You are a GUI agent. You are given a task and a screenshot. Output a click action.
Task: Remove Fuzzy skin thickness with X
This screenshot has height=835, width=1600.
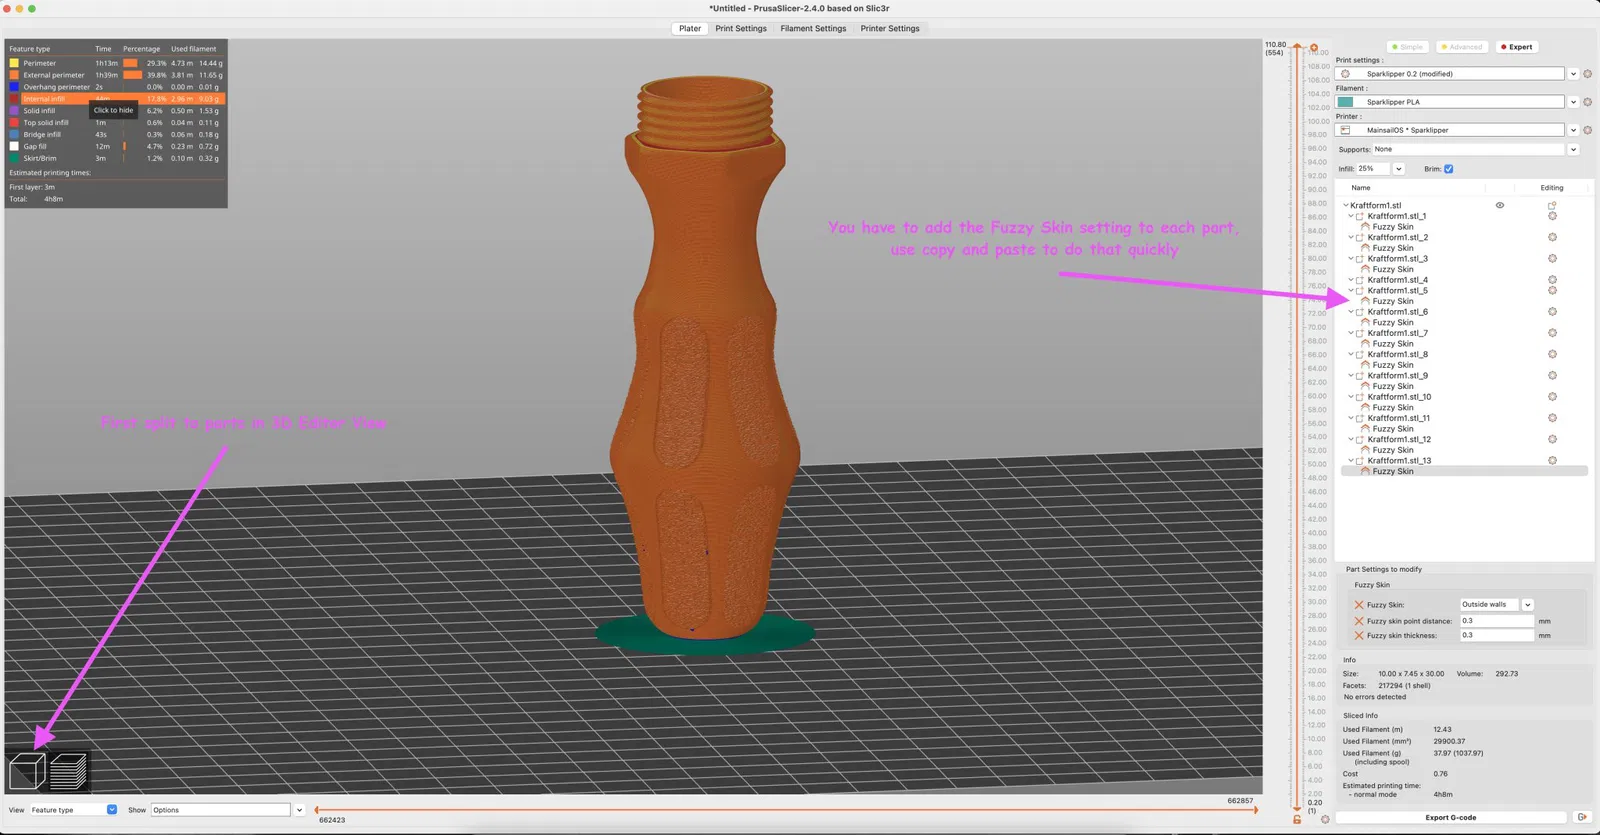1359,636
